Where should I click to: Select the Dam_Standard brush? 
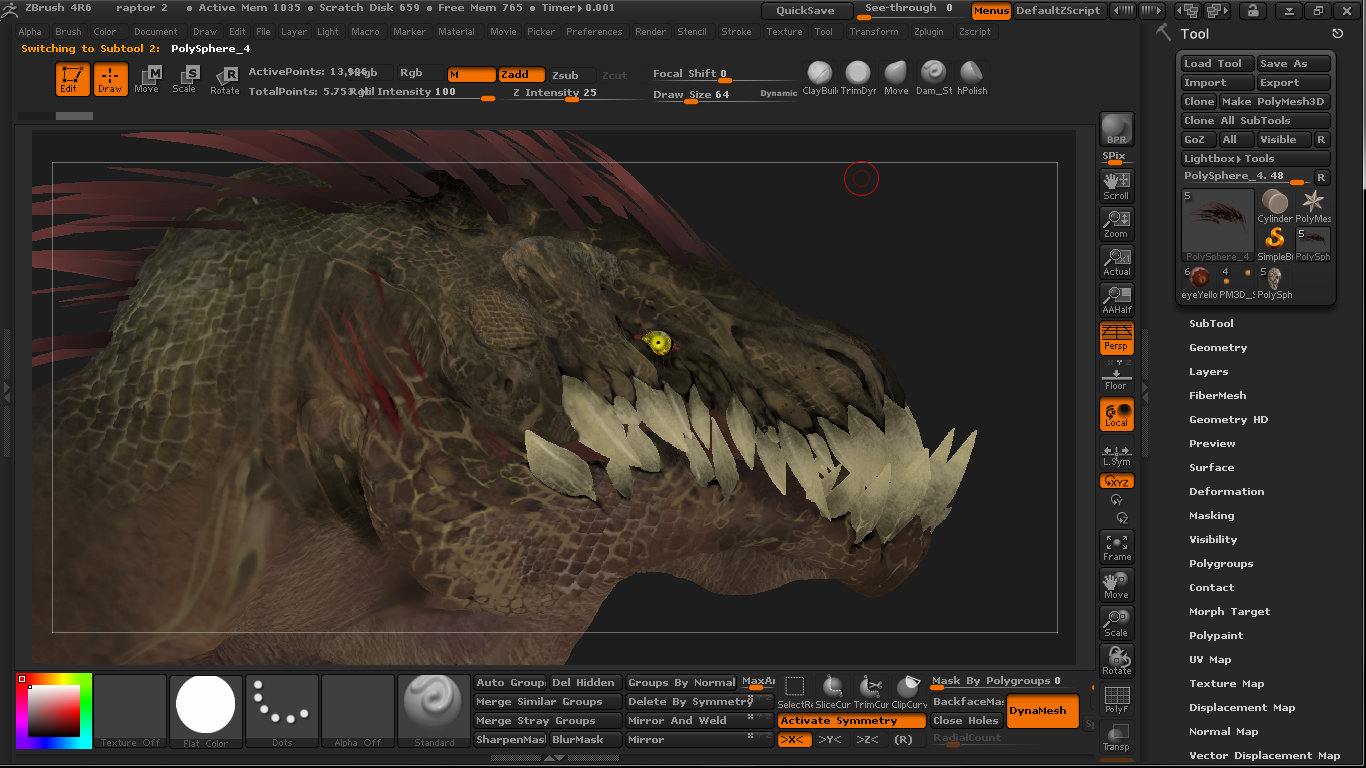pyautogui.click(x=933, y=73)
